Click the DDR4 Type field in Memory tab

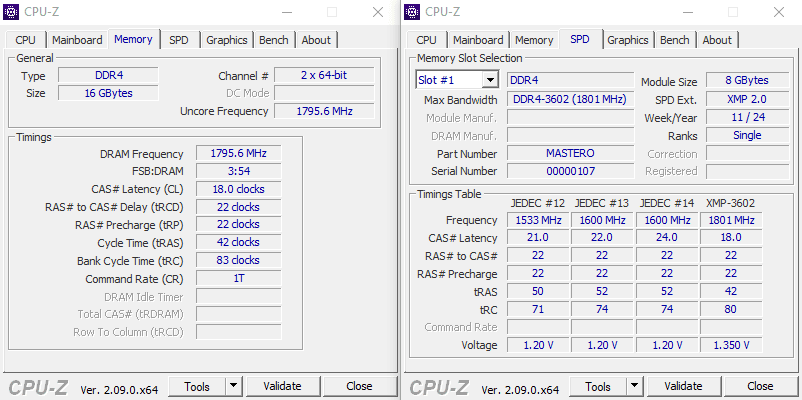[108, 75]
